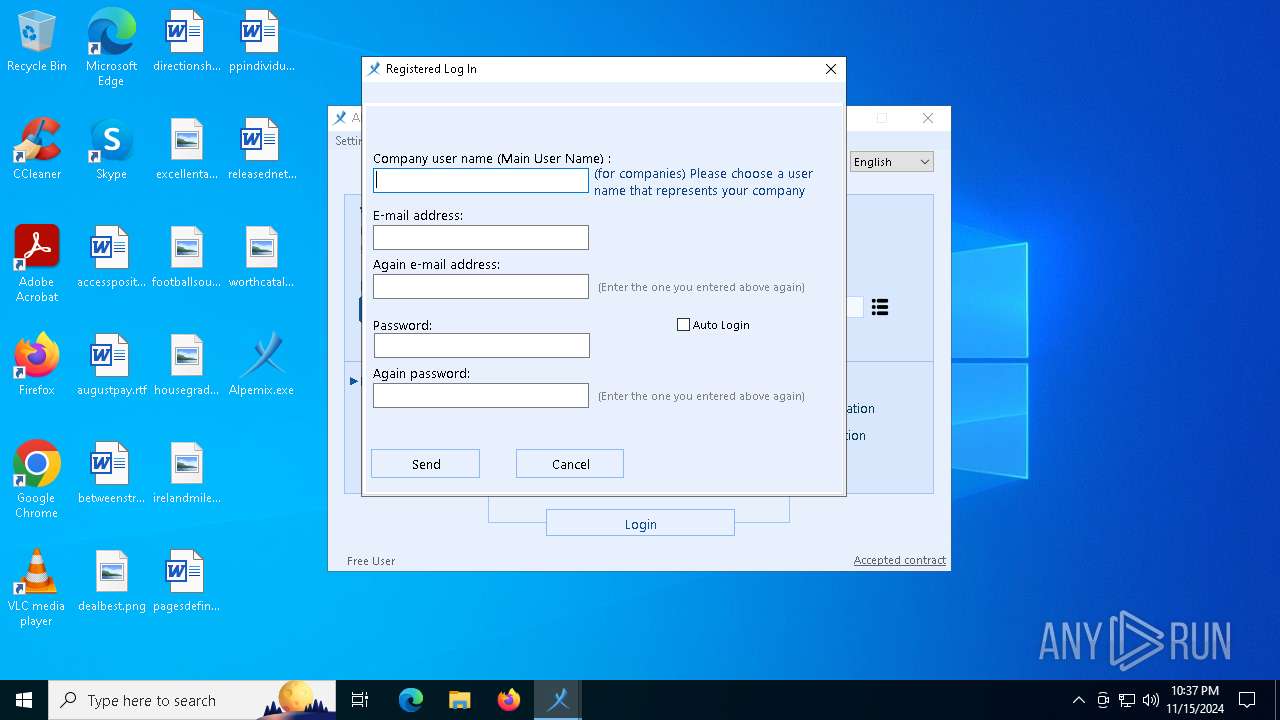The image size is (1280, 720).
Task: Open Skype desktop shortcut
Action: click(x=111, y=149)
